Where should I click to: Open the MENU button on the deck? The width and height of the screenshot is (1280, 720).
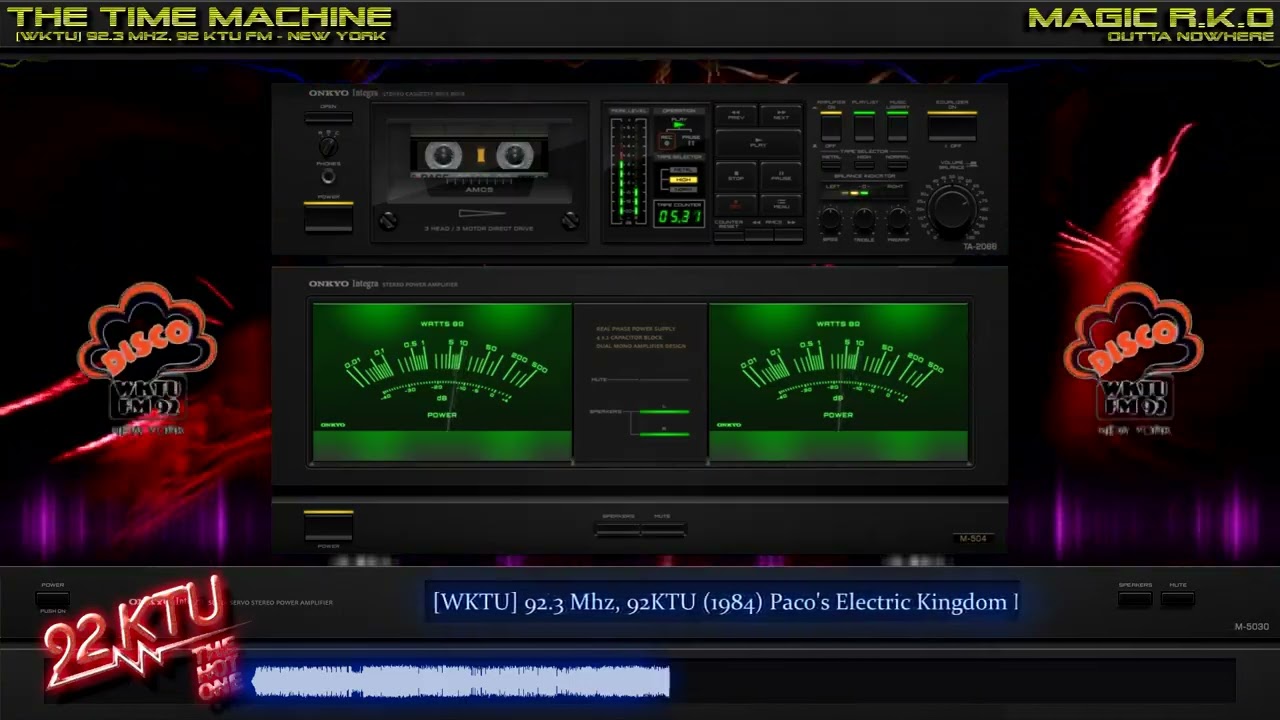pos(781,205)
